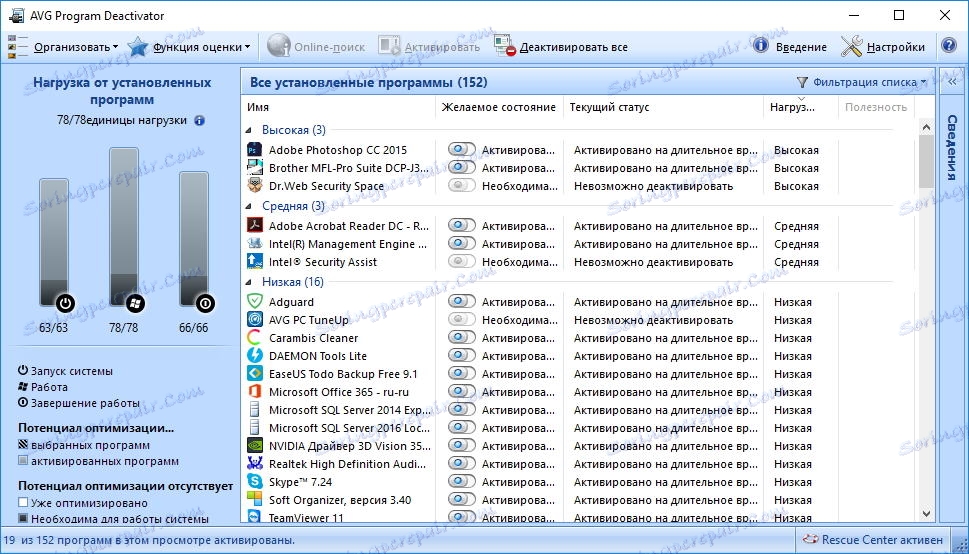
Task: Collapse the Средняя (3) group
Action: point(249,207)
